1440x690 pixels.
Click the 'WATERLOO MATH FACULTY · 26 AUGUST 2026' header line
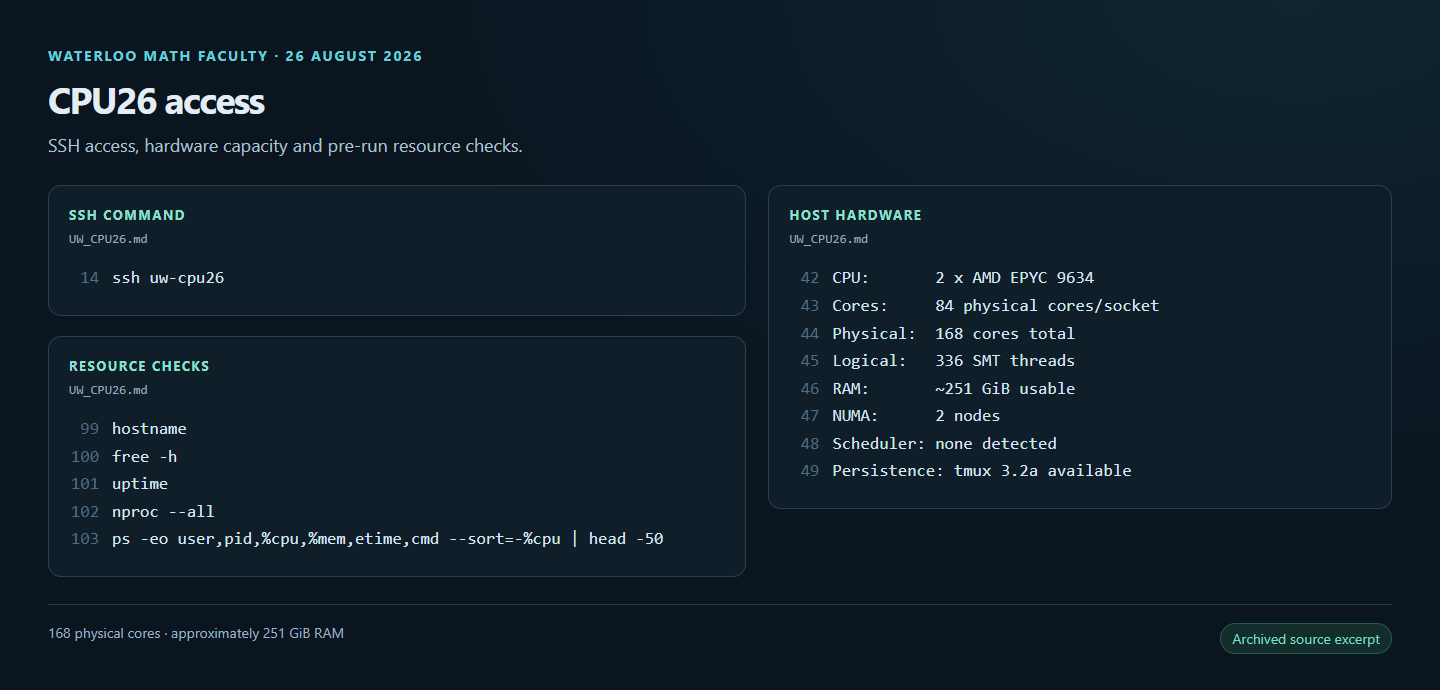(x=235, y=56)
